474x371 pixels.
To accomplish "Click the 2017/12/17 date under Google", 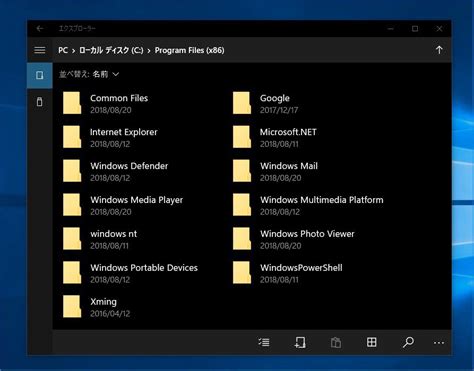I will 279,110.
